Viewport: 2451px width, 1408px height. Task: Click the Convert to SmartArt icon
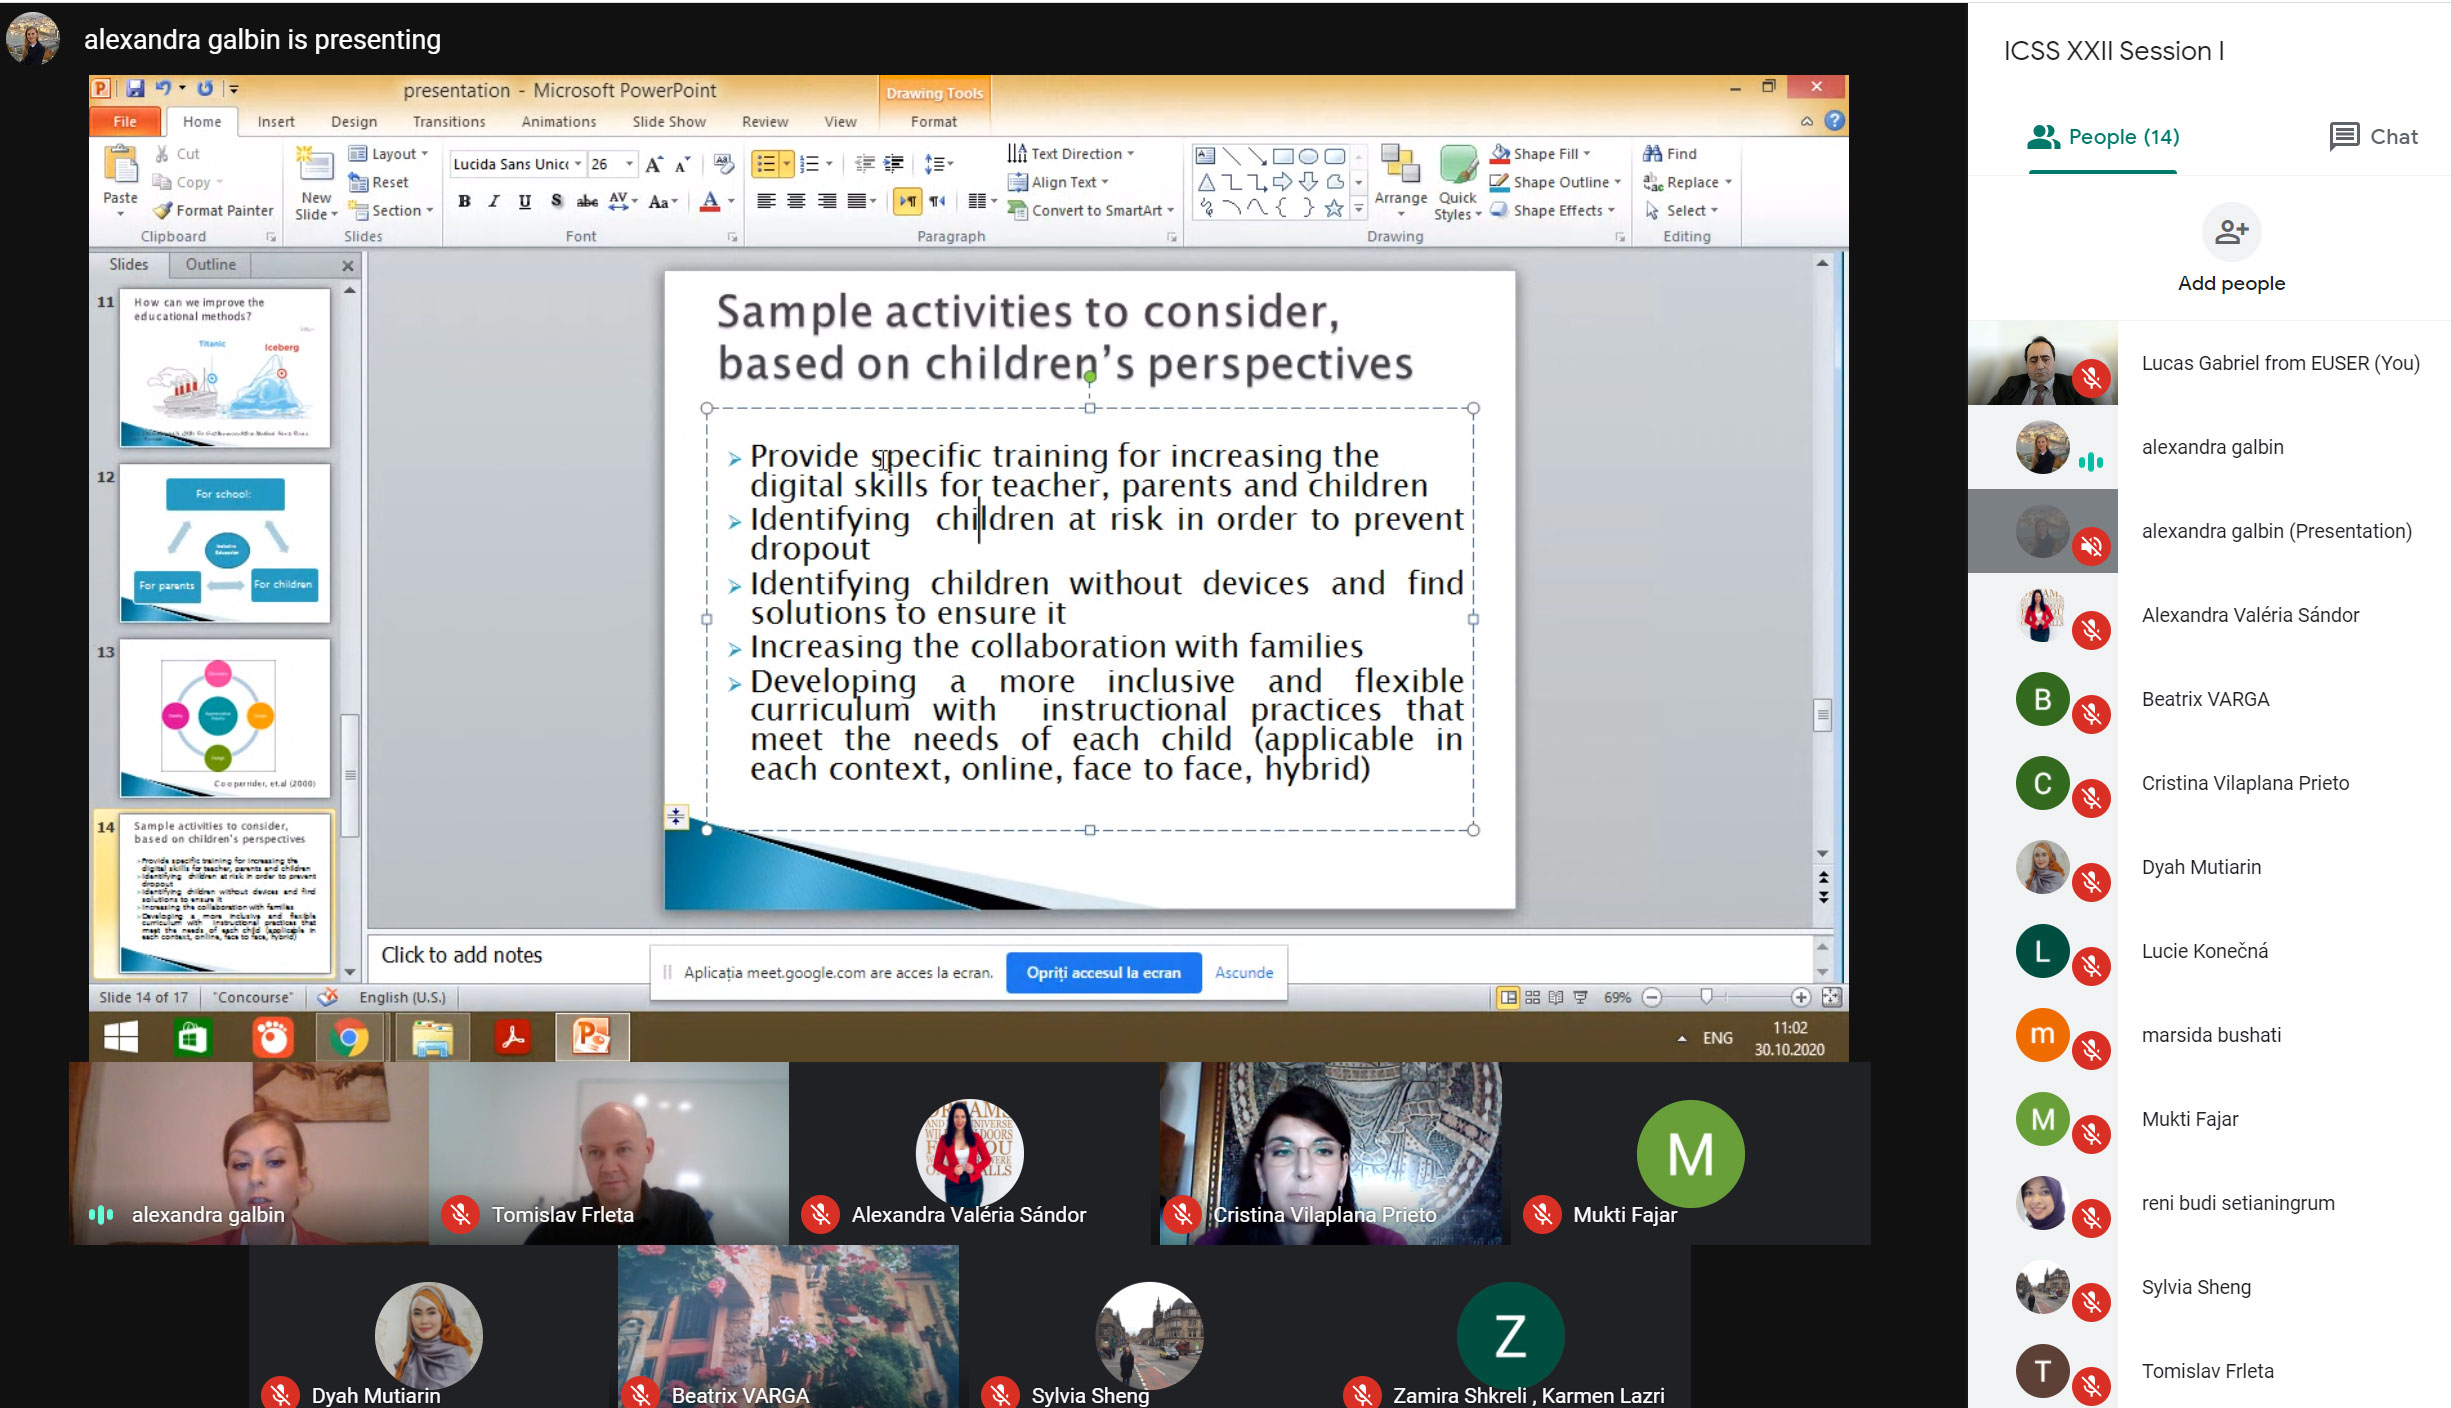pos(1017,210)
